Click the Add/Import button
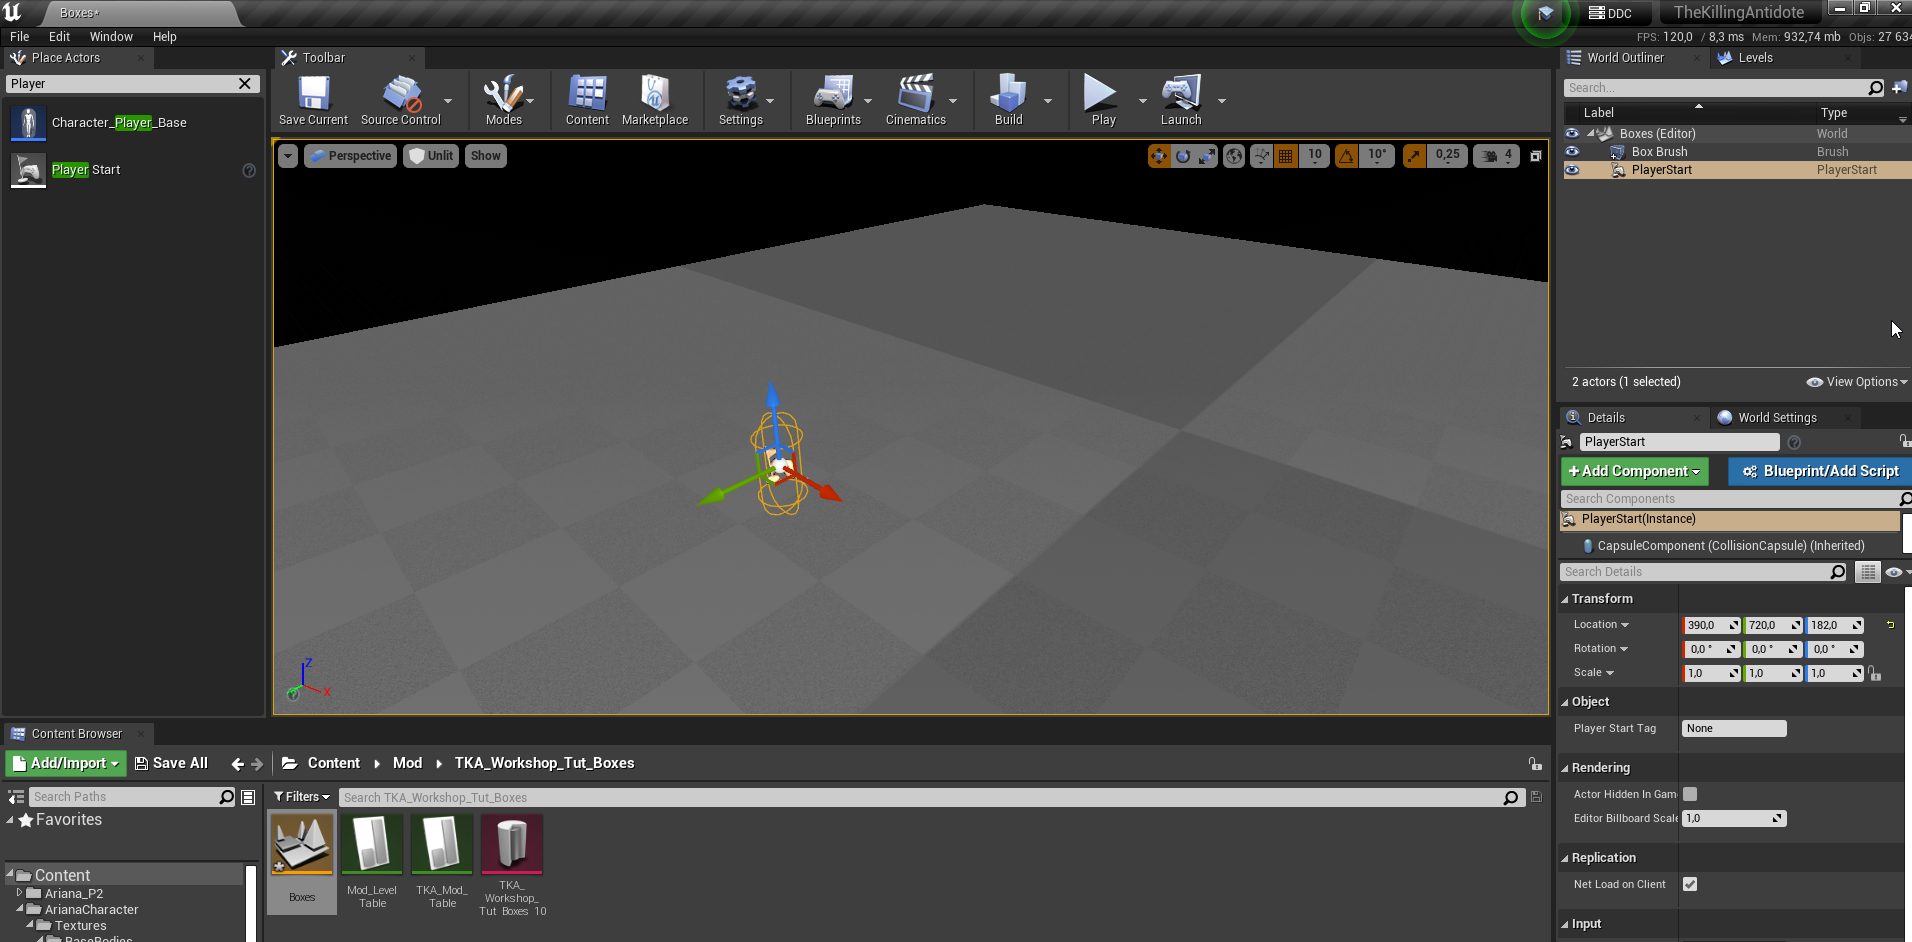The height and width of the screenshot is (942, 1912). pyautogui.click(x=66, y=764)
